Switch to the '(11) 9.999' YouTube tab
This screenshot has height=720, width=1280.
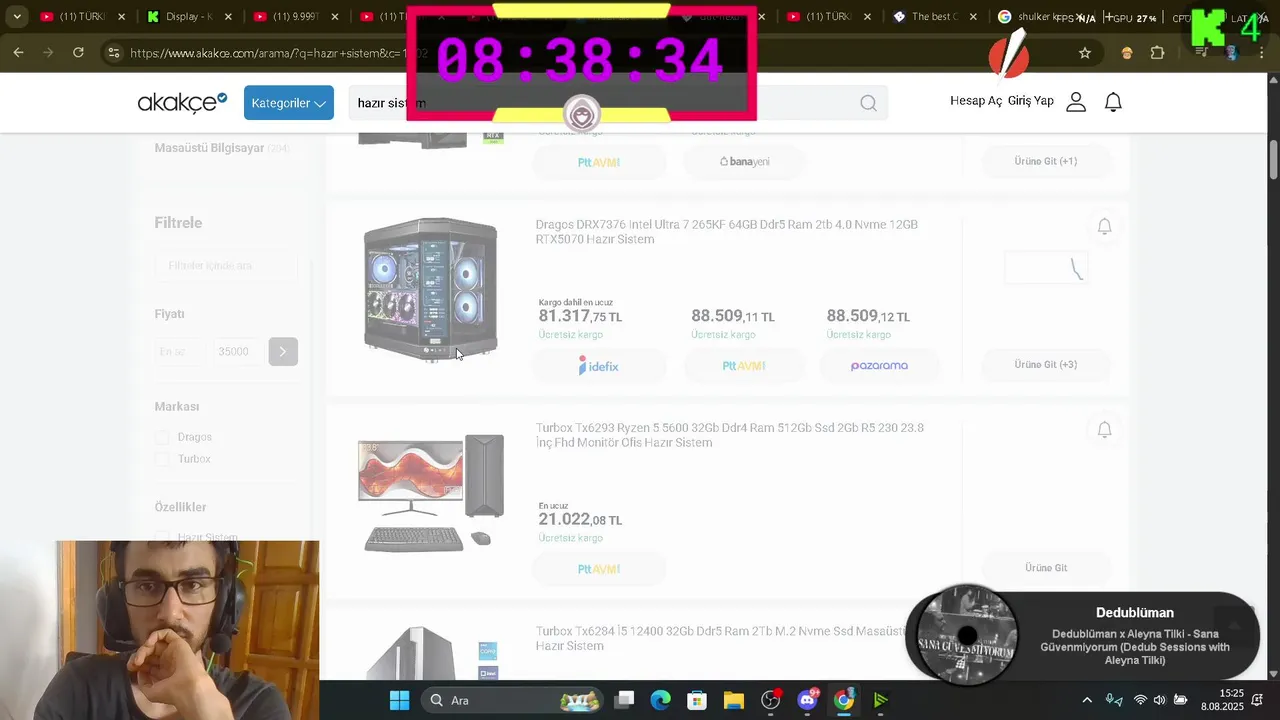click(x=295, y=17)
